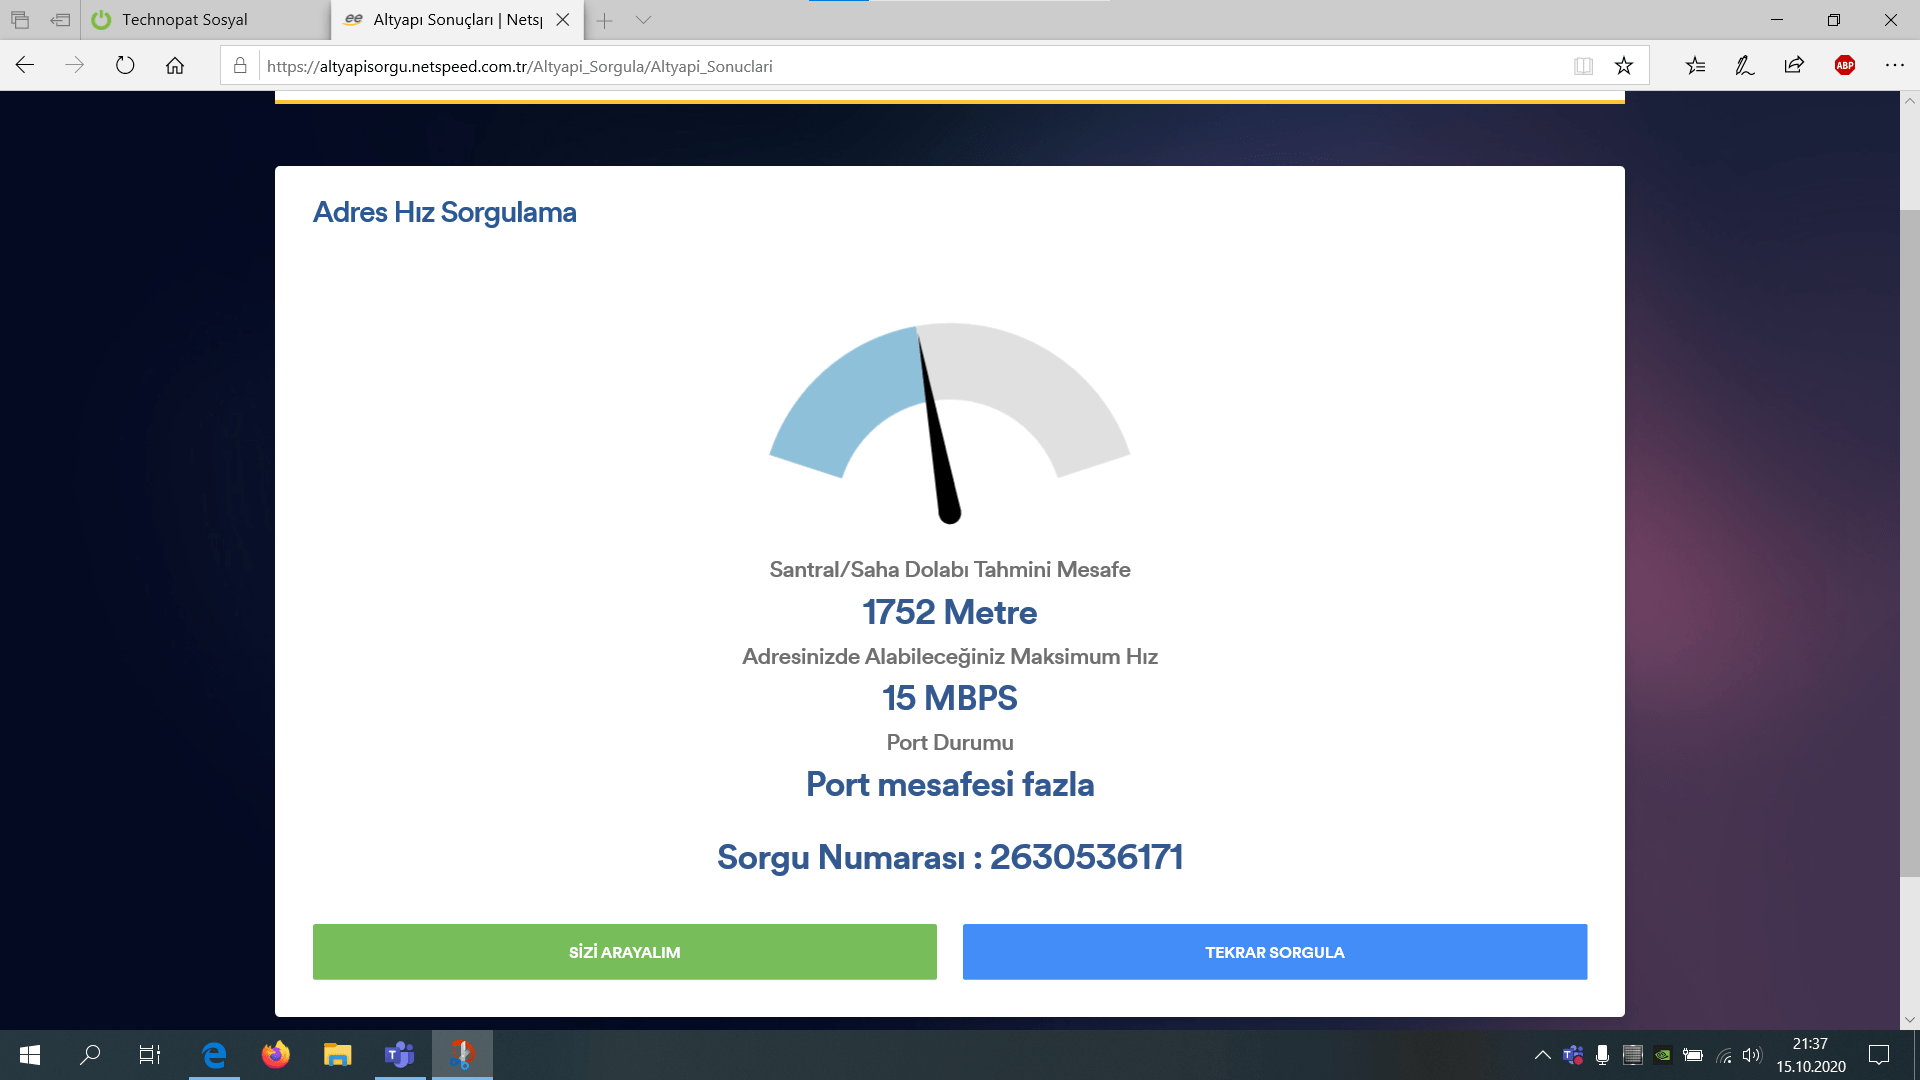Viewport: 1920px width, 1080px height.
Task: Open the Adblock Plus extension icon
Action: pyautogui.click(x=1845, y=66)
